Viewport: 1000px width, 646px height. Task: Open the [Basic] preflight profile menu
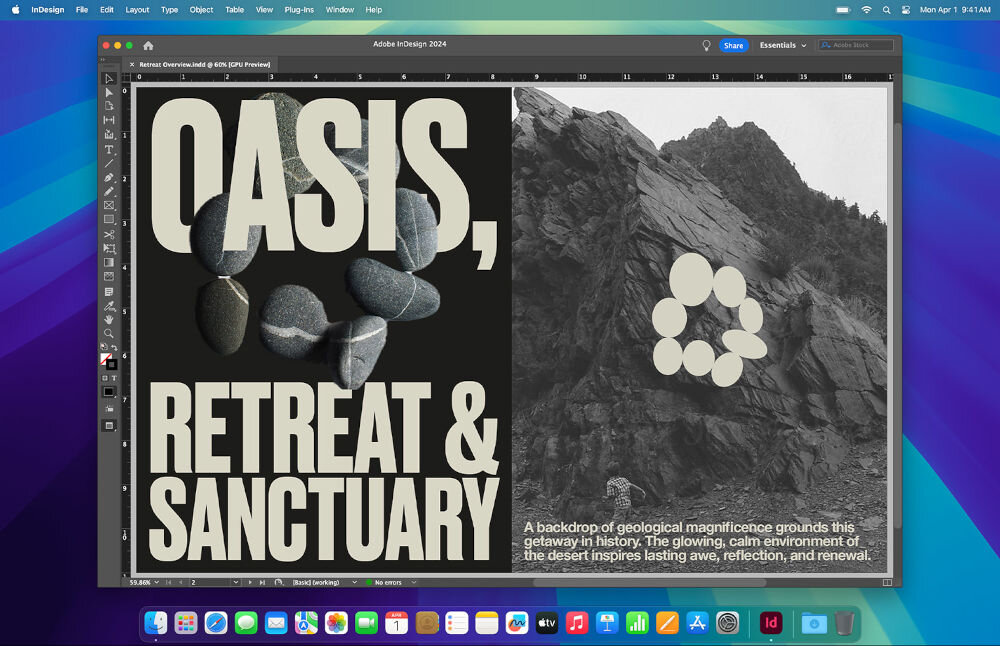[x=316, y=581]
